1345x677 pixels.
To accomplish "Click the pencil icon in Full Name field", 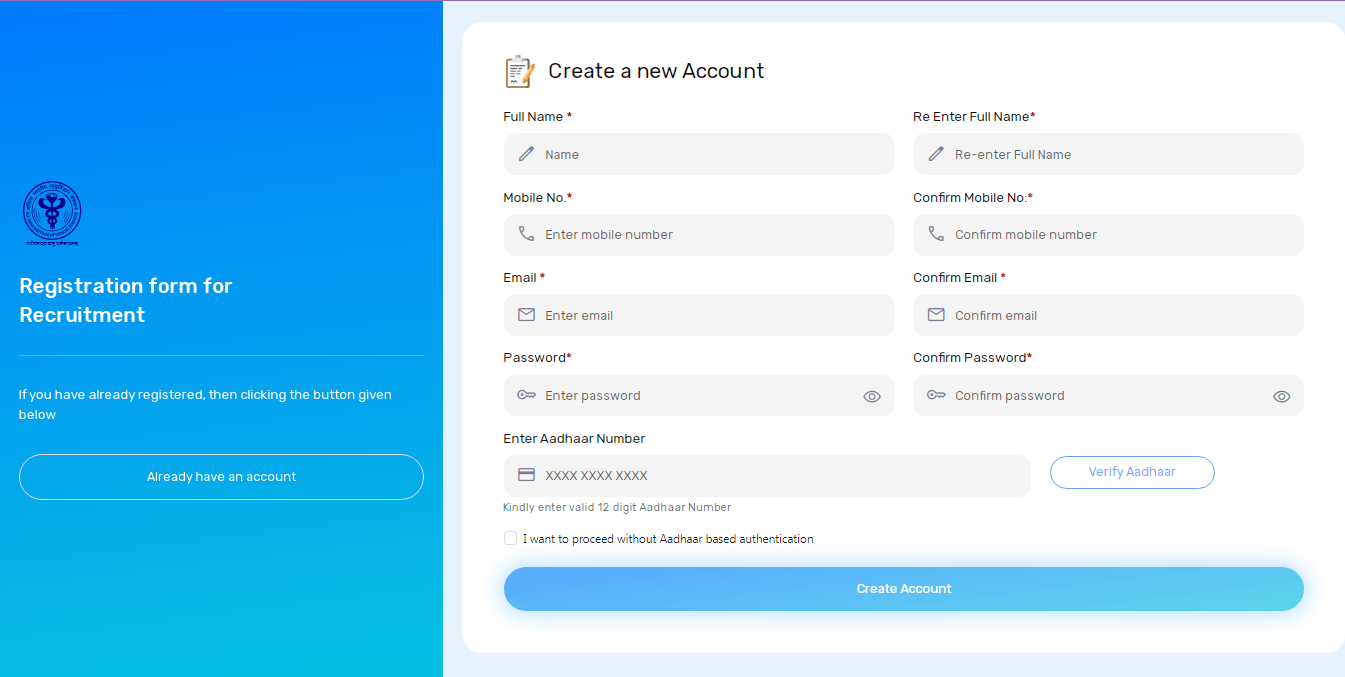I will 526,154.
